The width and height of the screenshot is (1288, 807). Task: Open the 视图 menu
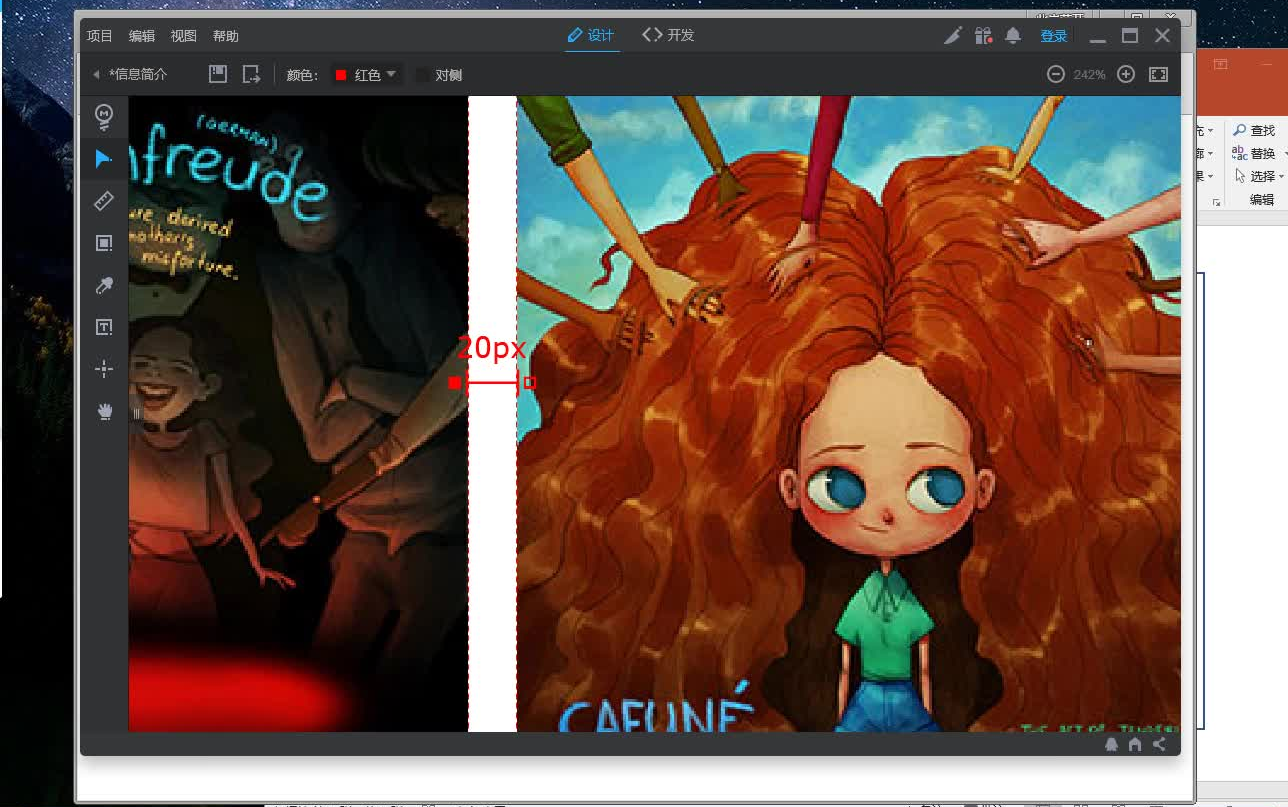pos(184,36)
